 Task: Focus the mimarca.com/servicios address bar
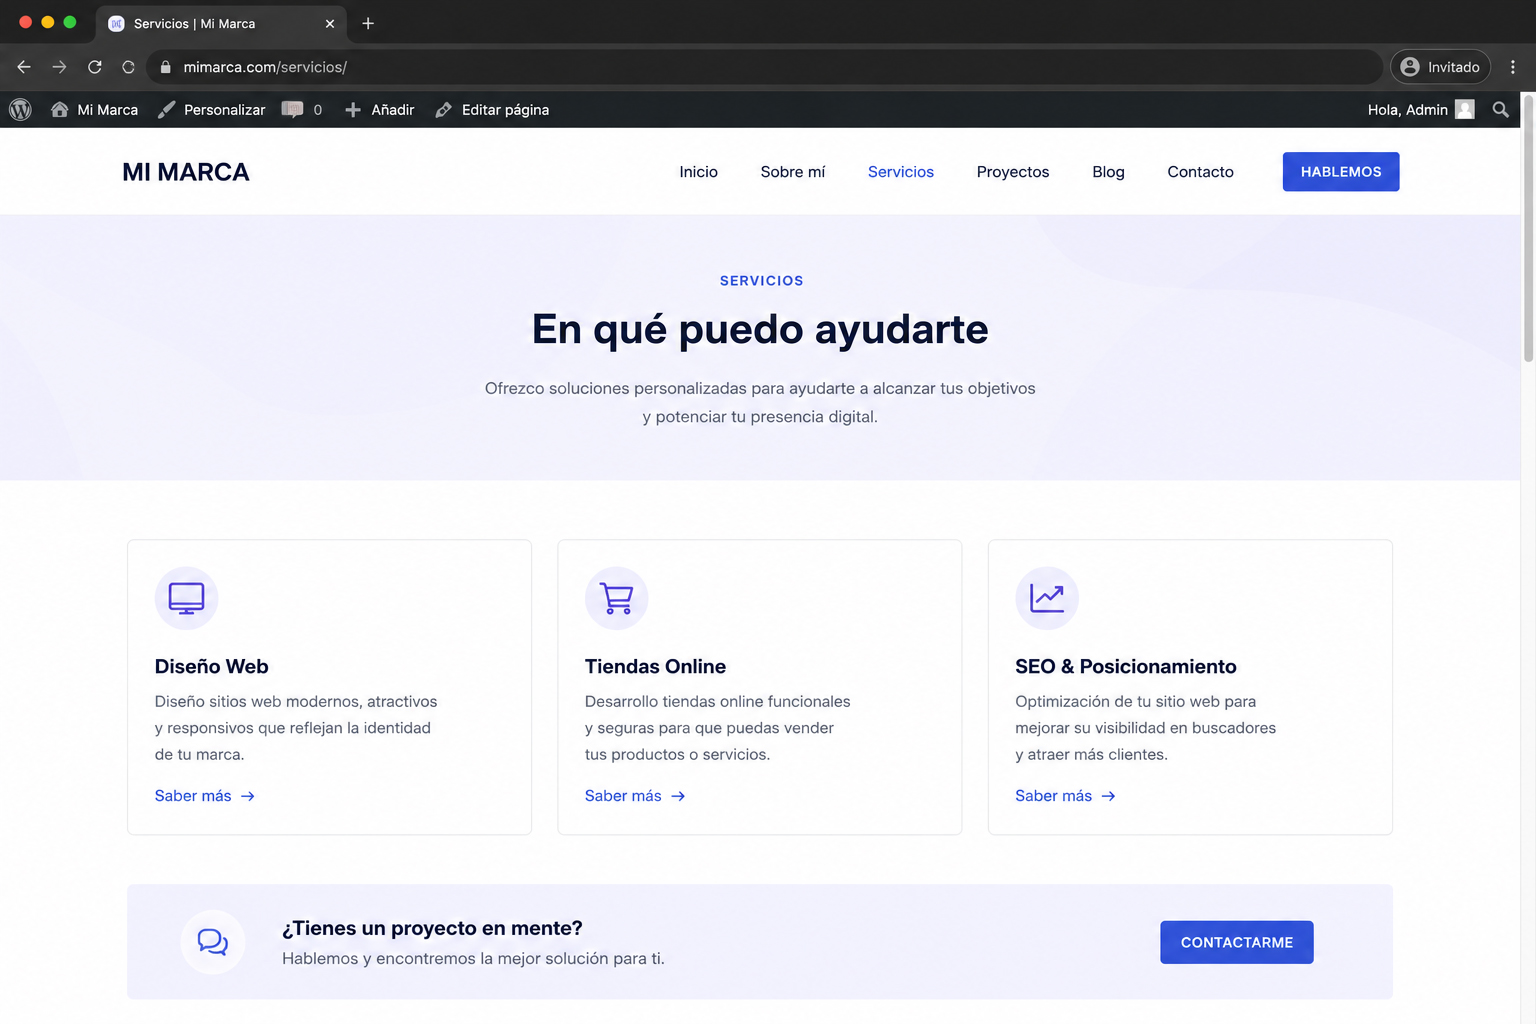(x=765, y=67)
